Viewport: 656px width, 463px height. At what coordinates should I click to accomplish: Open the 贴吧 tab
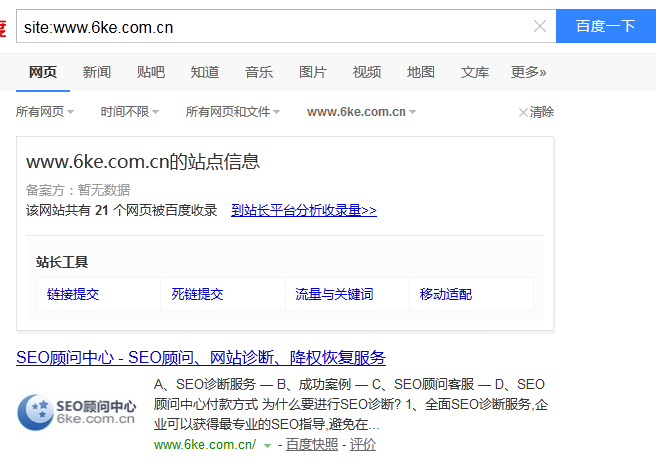click(151, 72)
